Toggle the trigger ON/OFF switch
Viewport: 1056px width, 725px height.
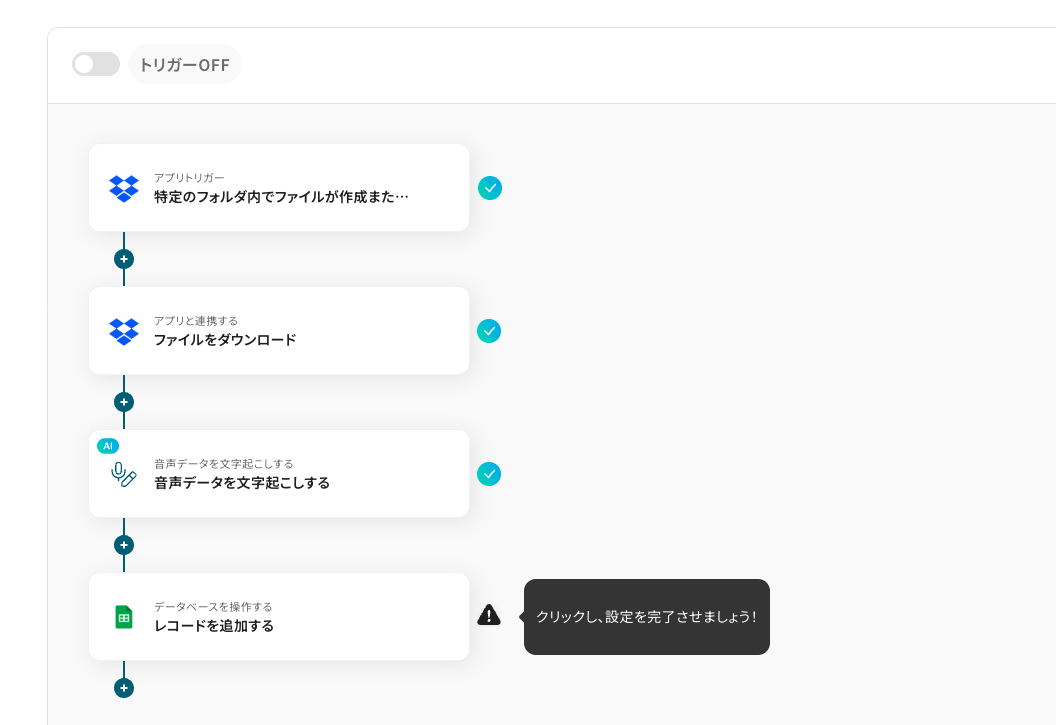[x=96, y=64]
